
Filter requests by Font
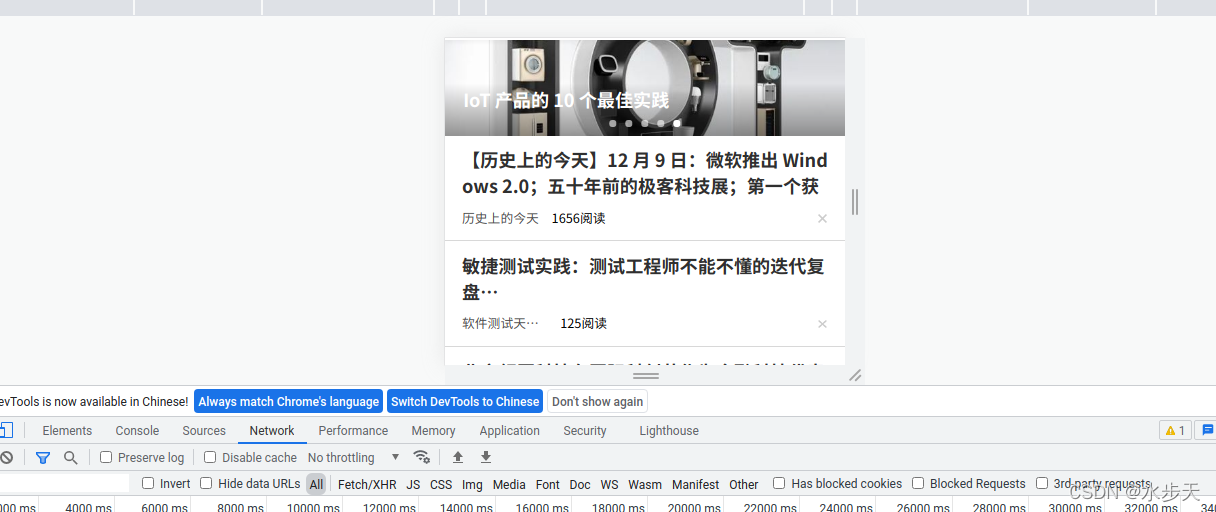(x=548, y=484)
